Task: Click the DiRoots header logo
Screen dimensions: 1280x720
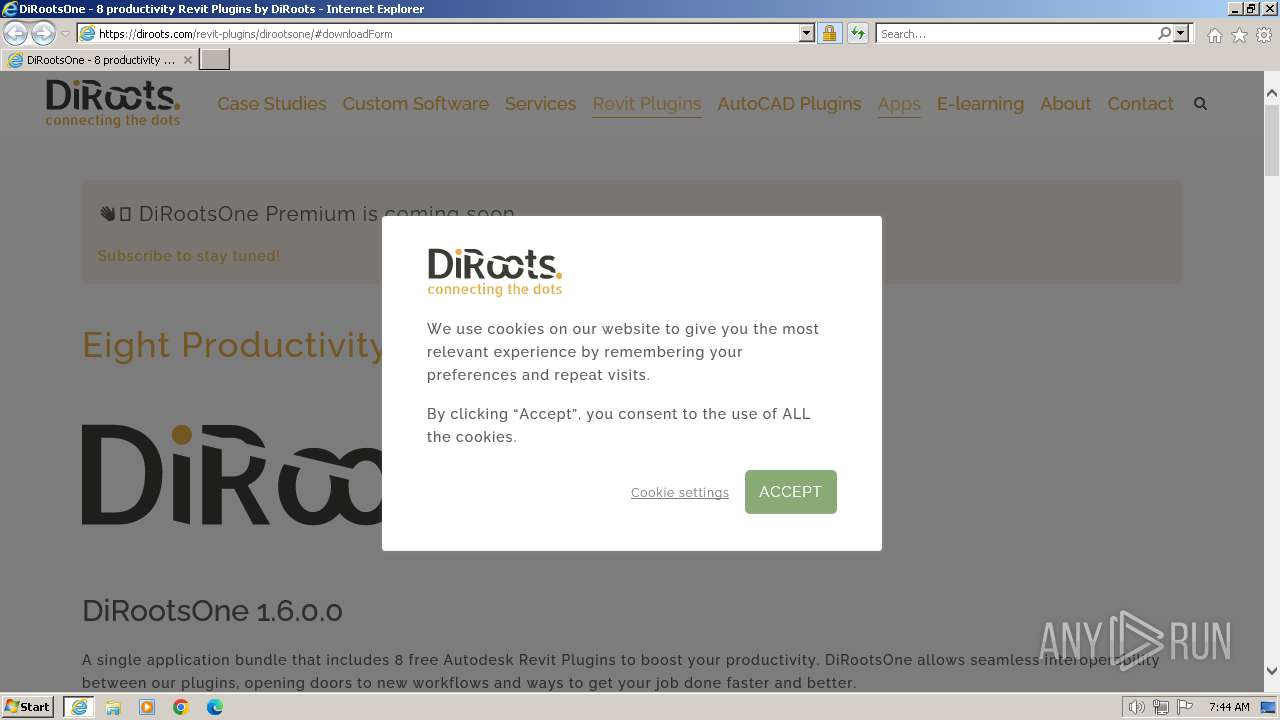Action: pos(113,103)
